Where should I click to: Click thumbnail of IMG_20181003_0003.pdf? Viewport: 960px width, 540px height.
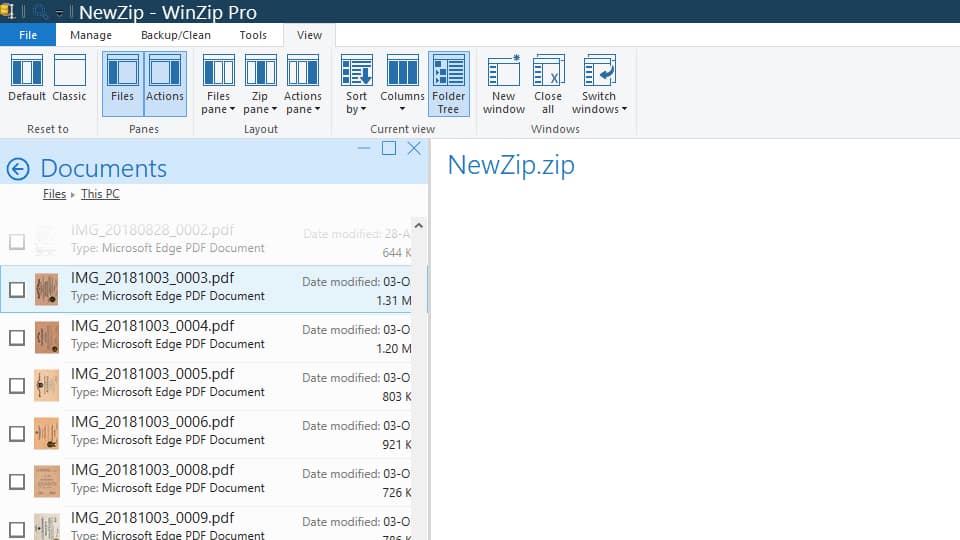click(47, 289)
